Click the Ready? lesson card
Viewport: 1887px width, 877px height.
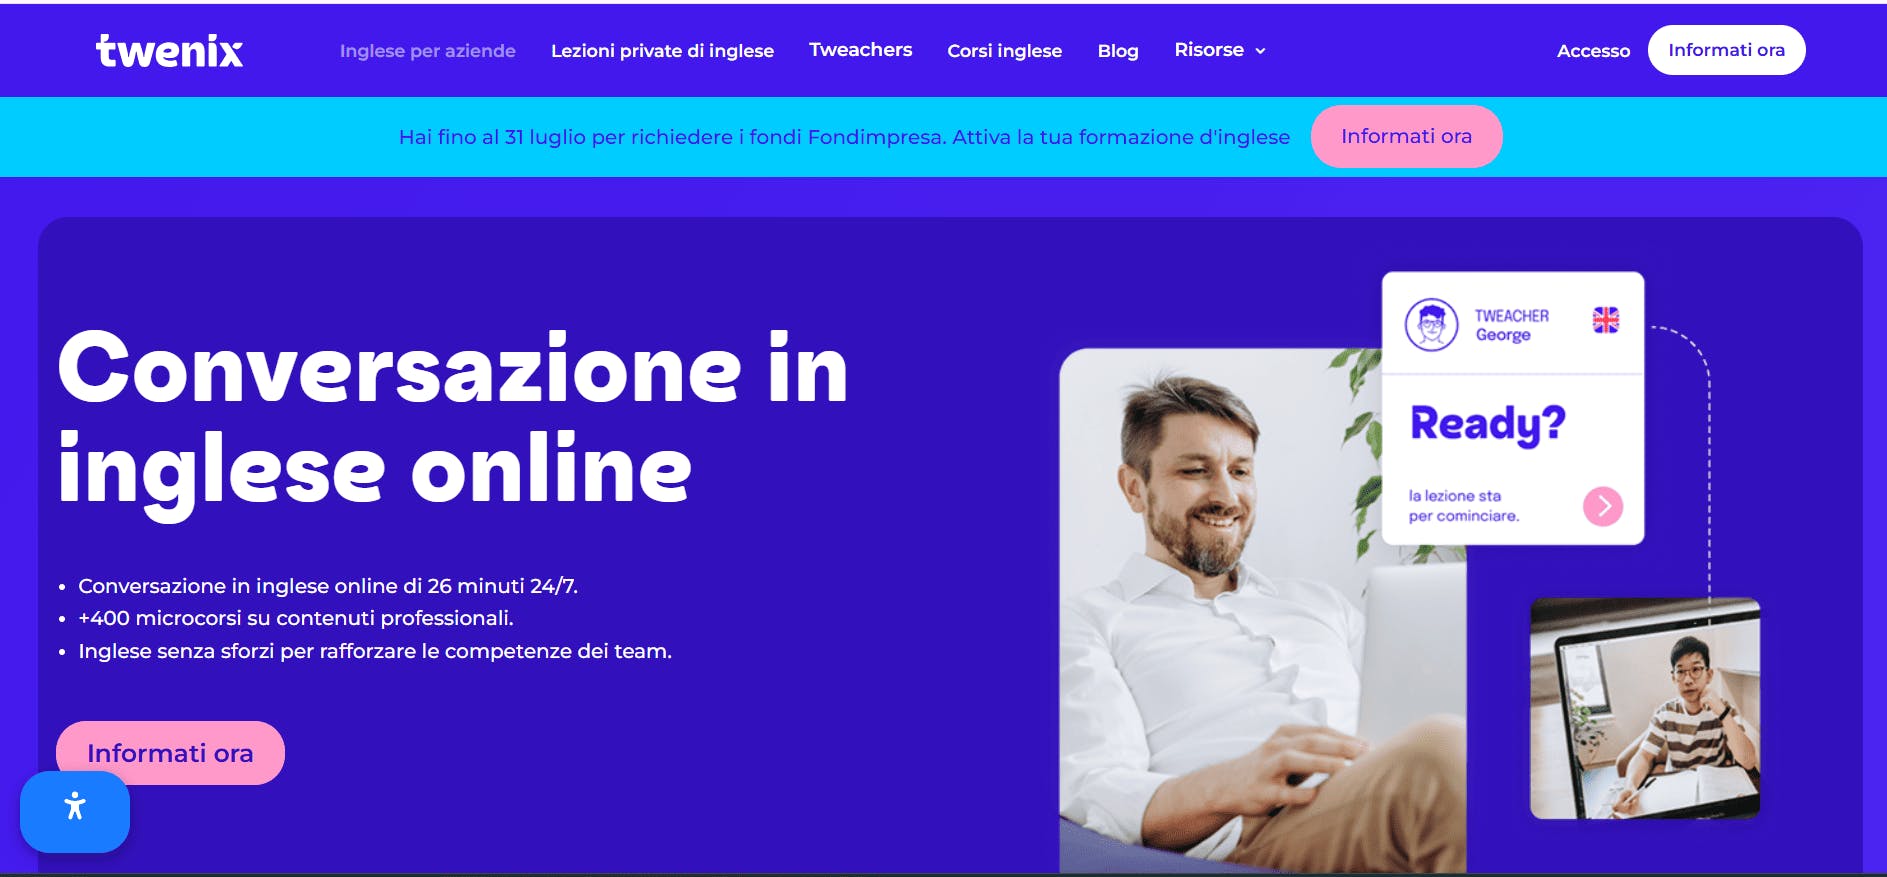point(1513,408)
